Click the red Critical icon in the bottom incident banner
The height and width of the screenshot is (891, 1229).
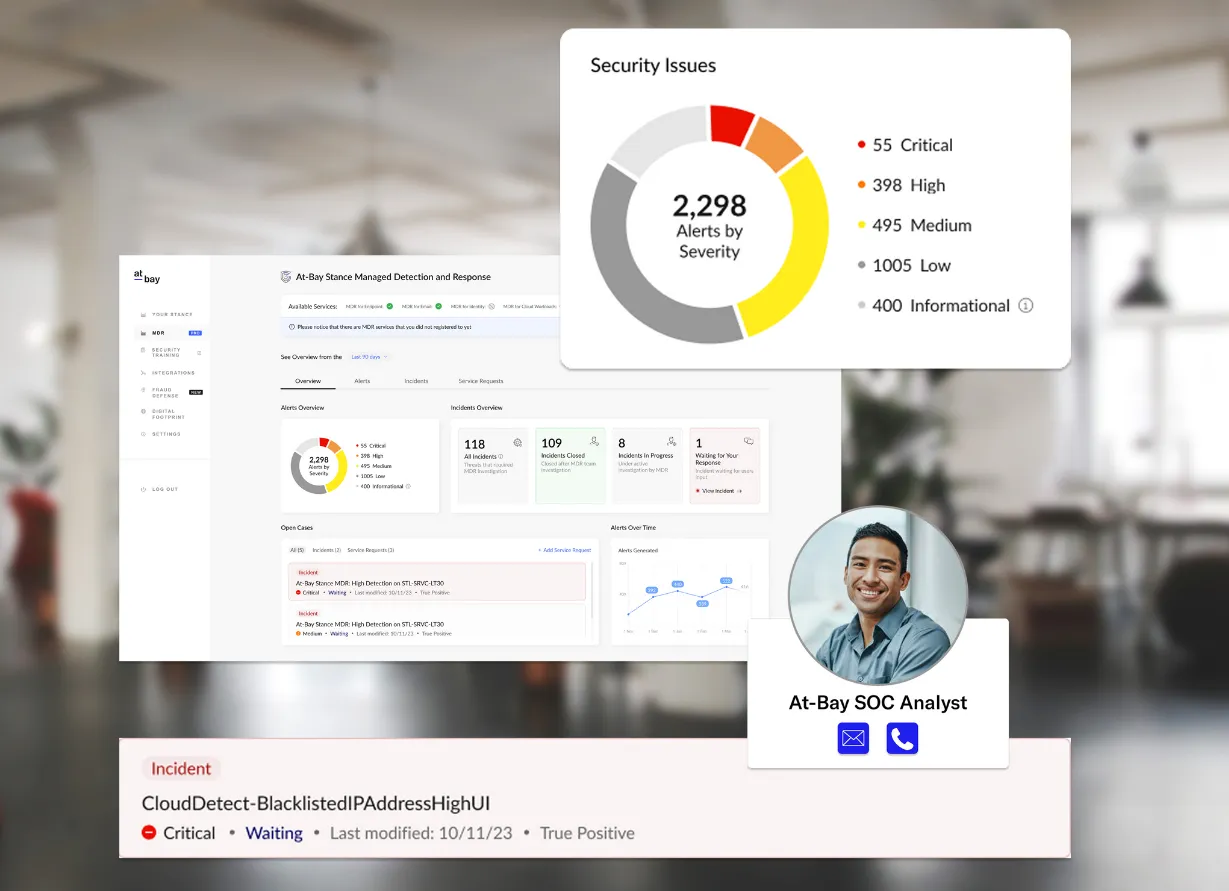(149, 832)
